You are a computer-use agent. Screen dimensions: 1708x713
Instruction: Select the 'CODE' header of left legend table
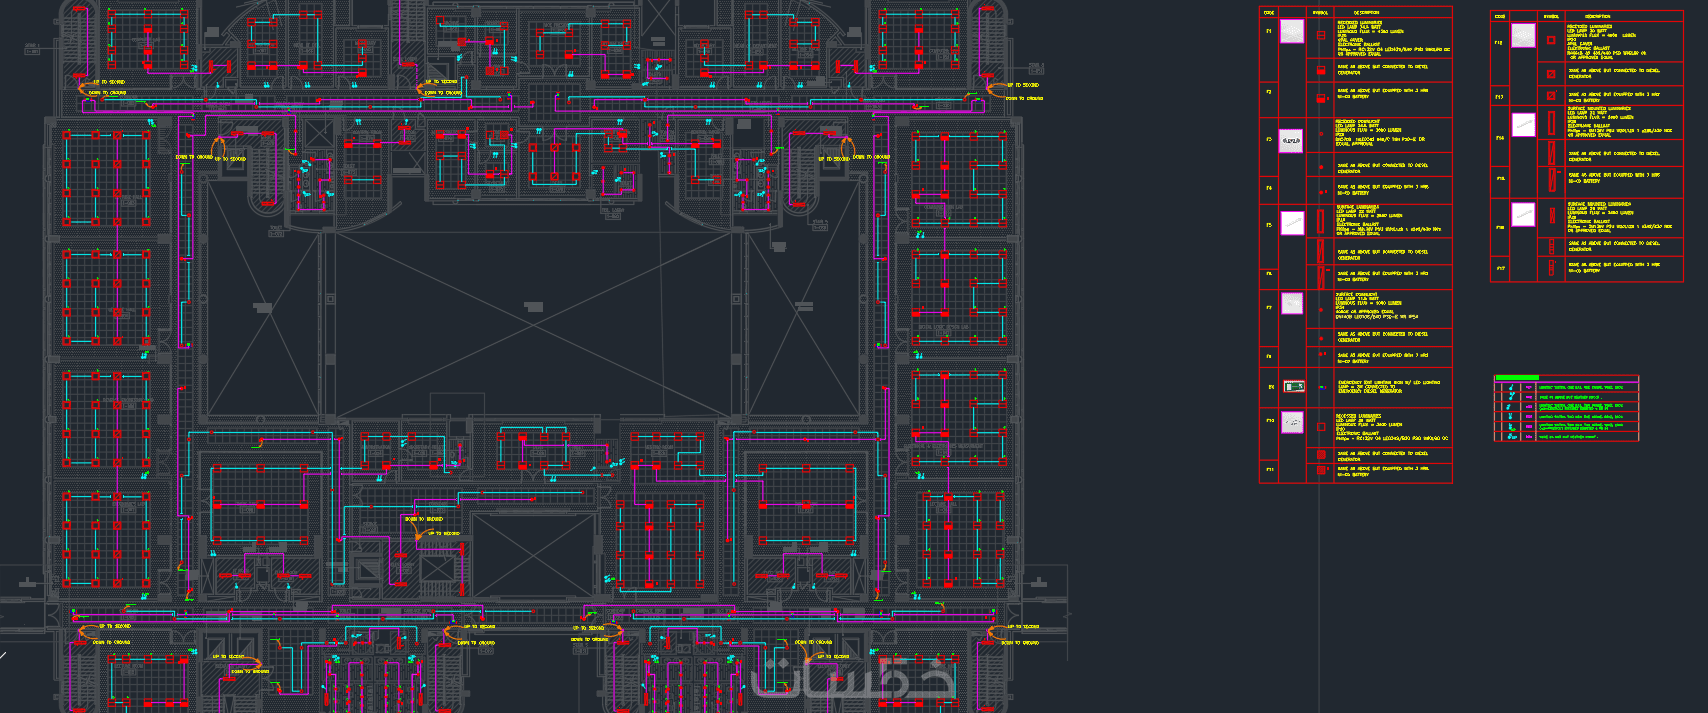click(1269, 13)
